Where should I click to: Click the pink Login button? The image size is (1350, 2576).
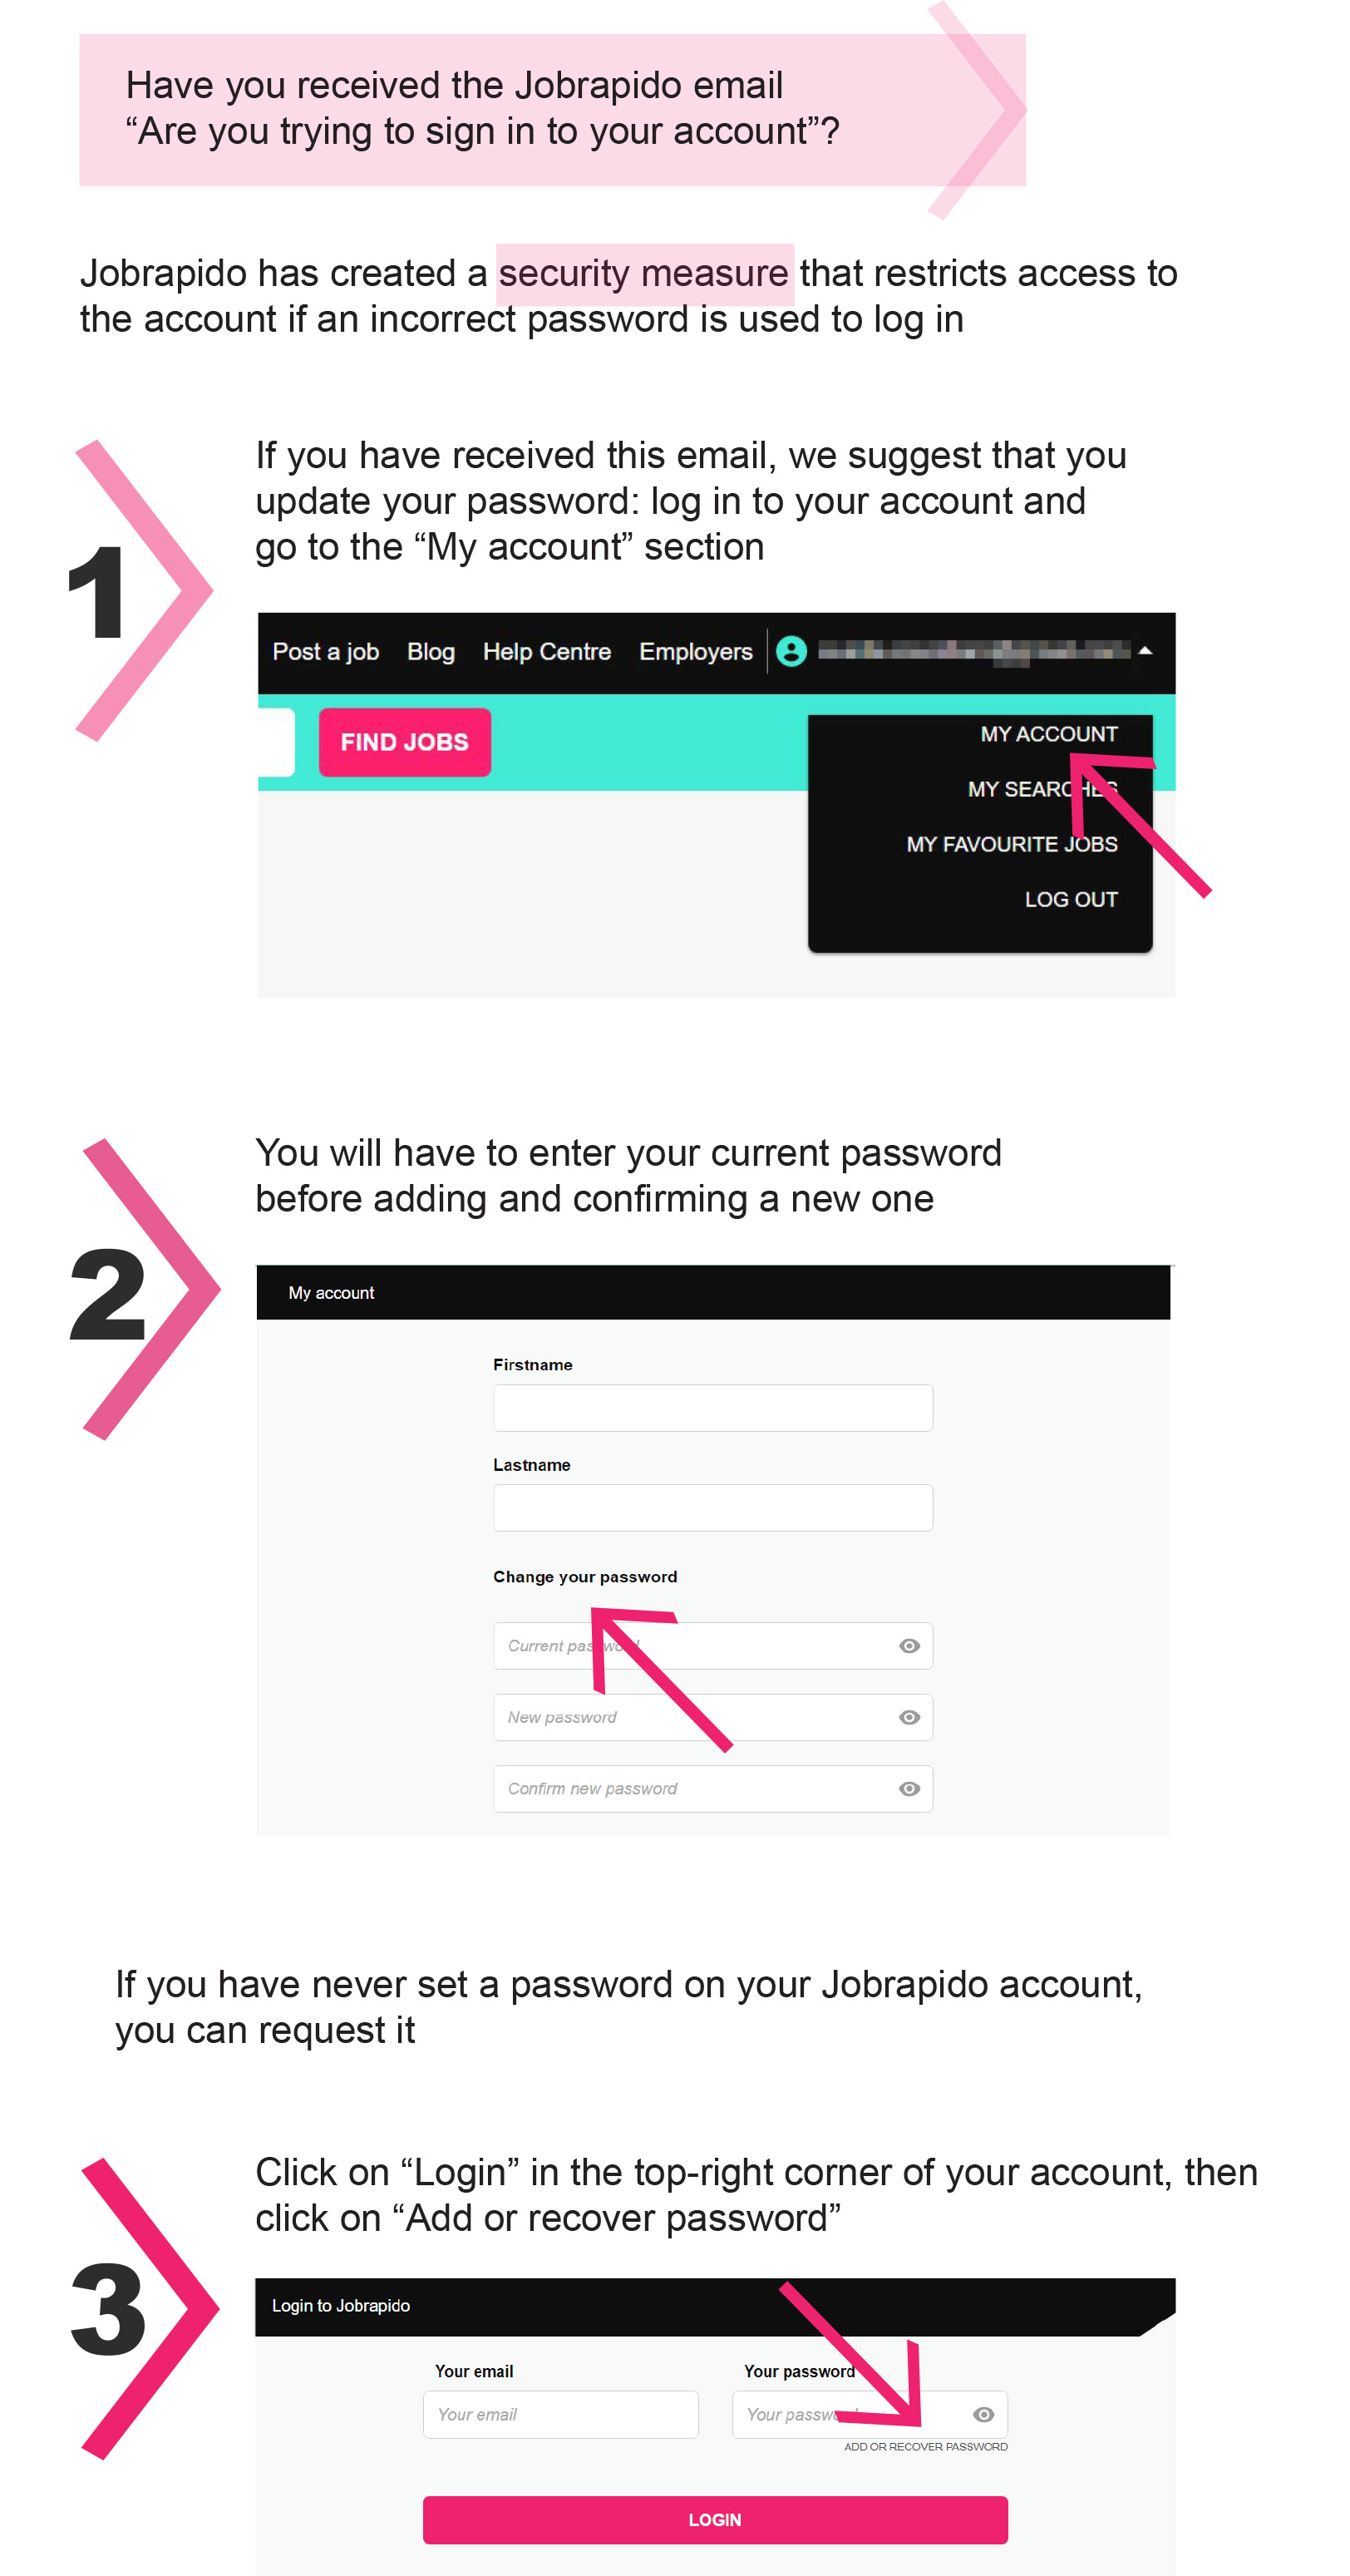click(715, 2520)
